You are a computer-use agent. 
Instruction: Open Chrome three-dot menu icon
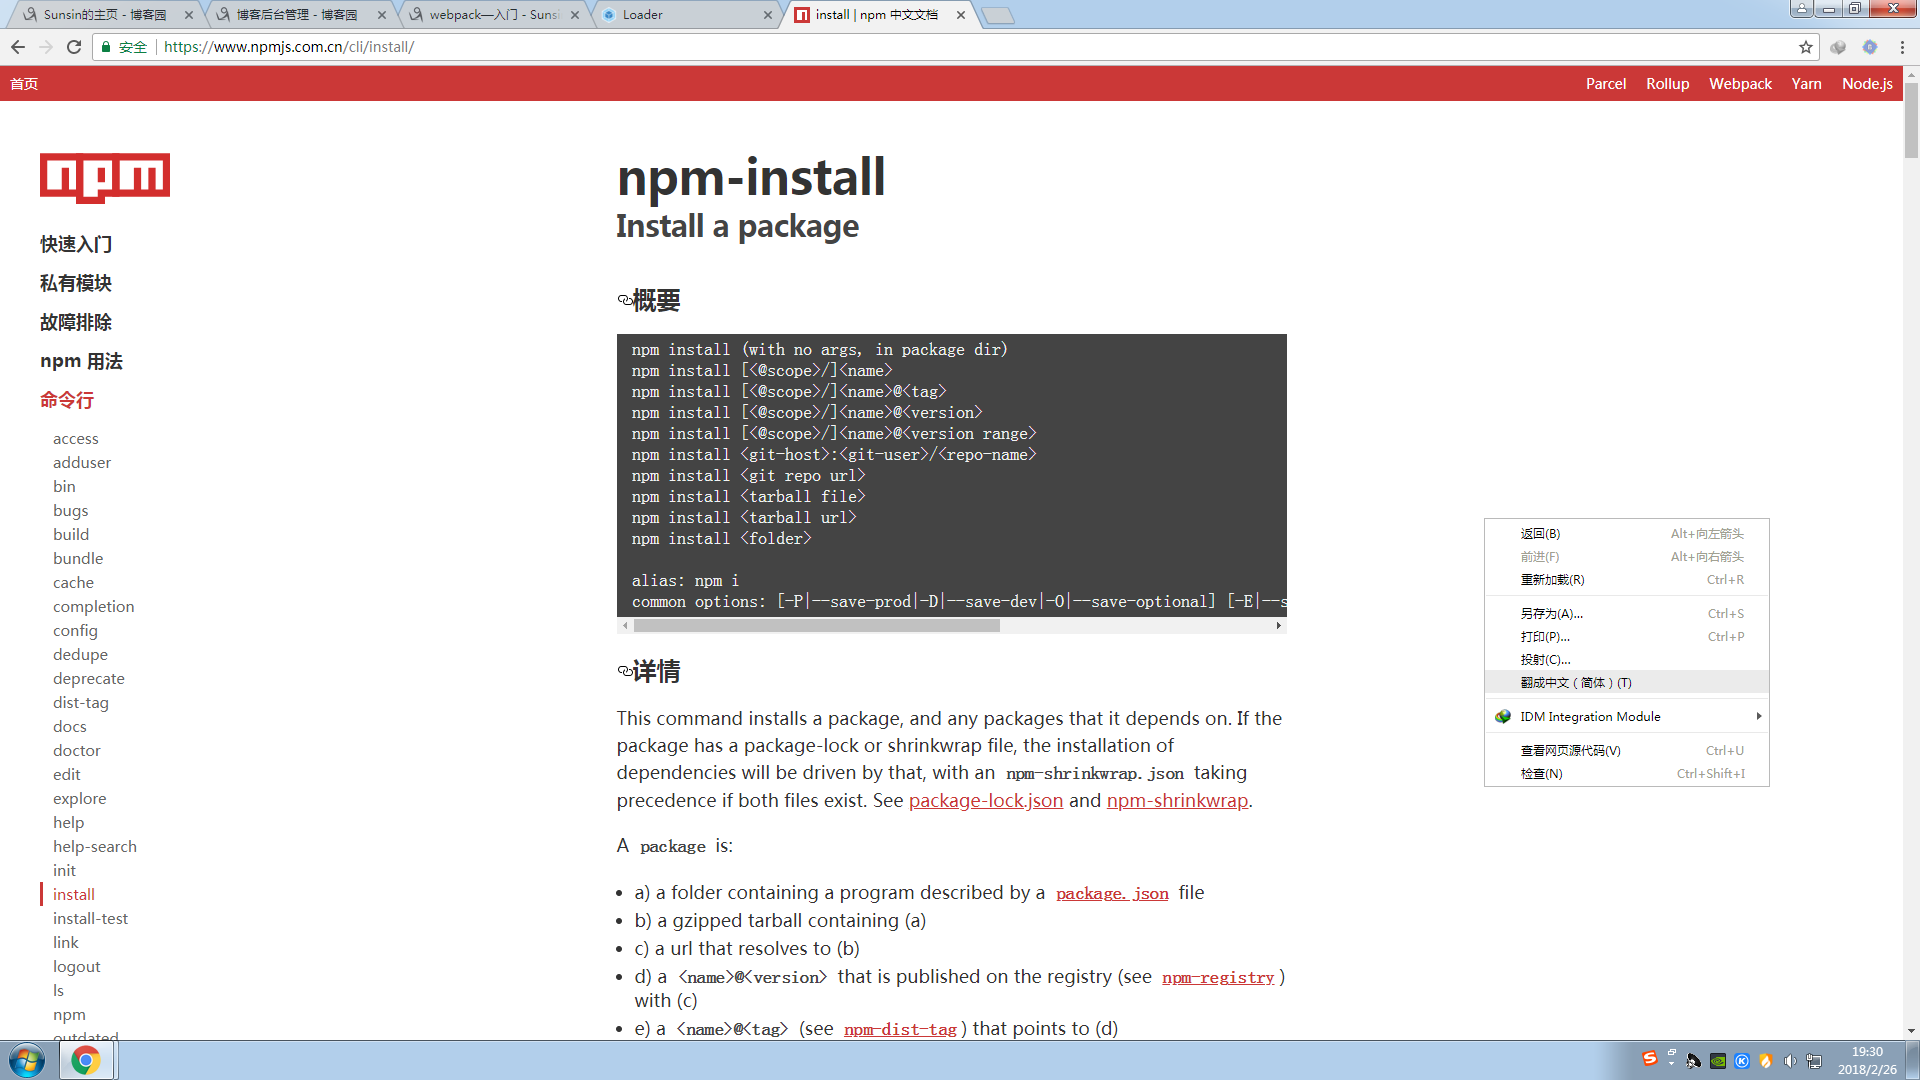(x=1901, y=47)
